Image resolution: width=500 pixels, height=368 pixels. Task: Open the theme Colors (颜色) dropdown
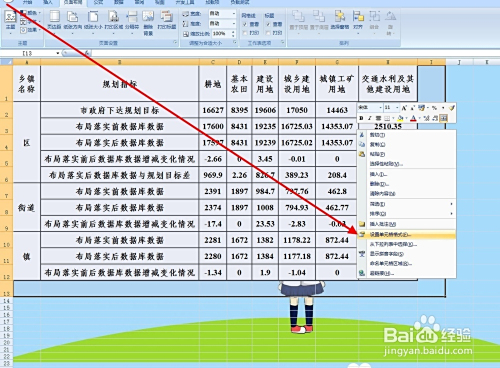click(30, 13)
